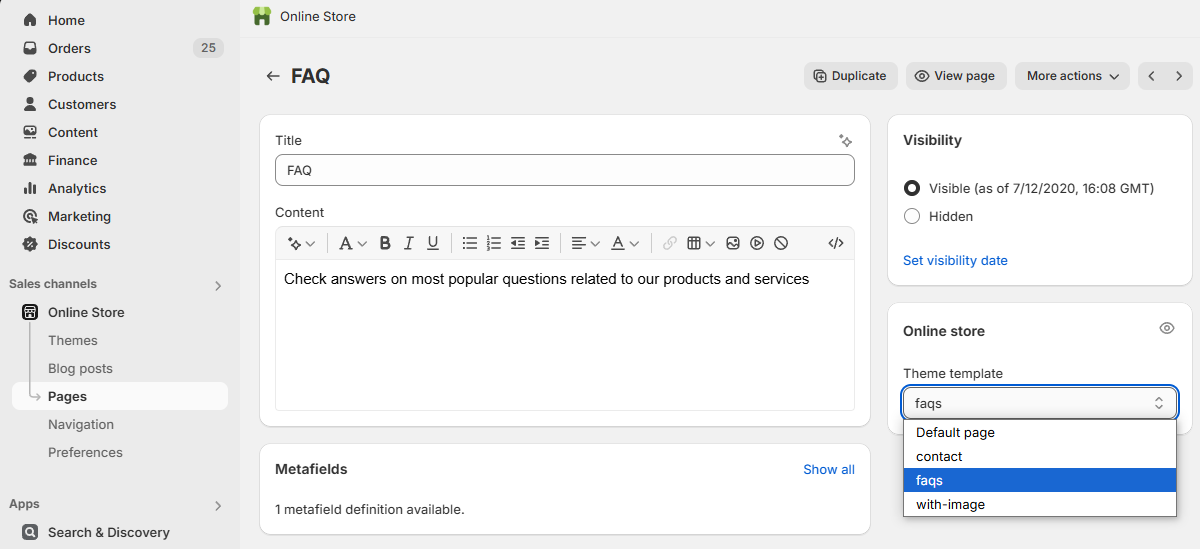The height and width of the screenshot is (549, 1200).
Task: Click the Duplicate button
Action: pos(850,76)
